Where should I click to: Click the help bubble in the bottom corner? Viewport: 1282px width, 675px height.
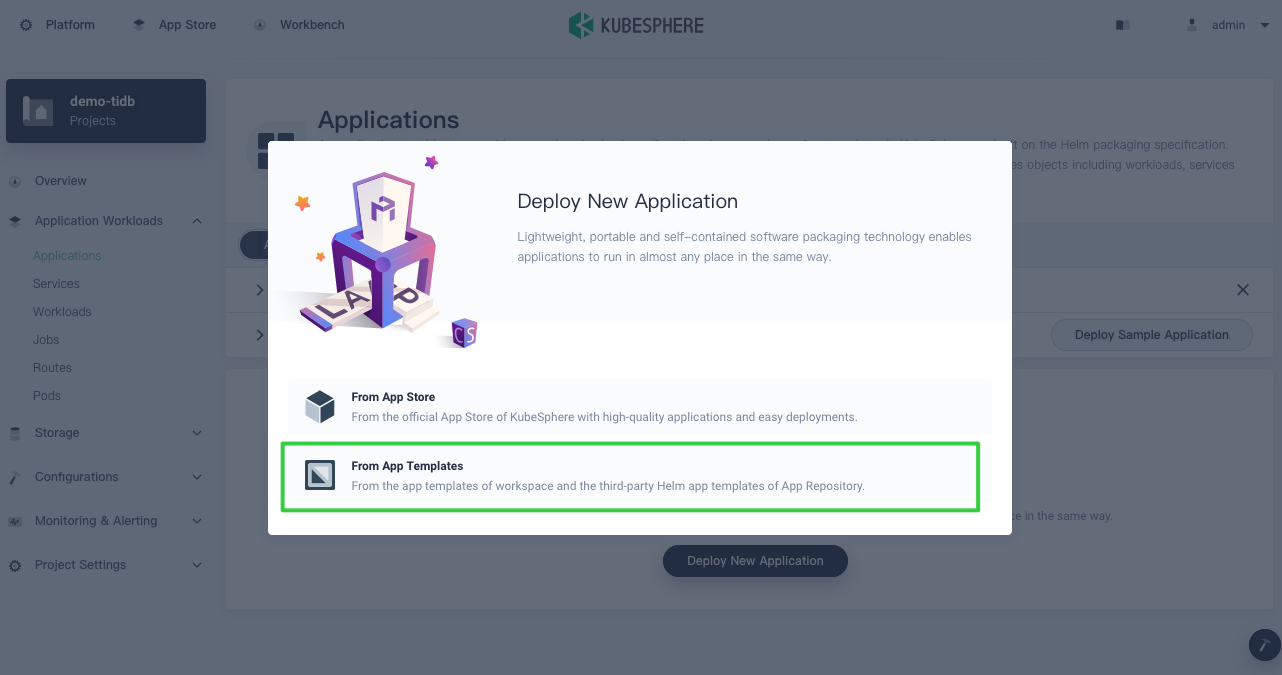pyautogui.click(x=1263, y=645)
